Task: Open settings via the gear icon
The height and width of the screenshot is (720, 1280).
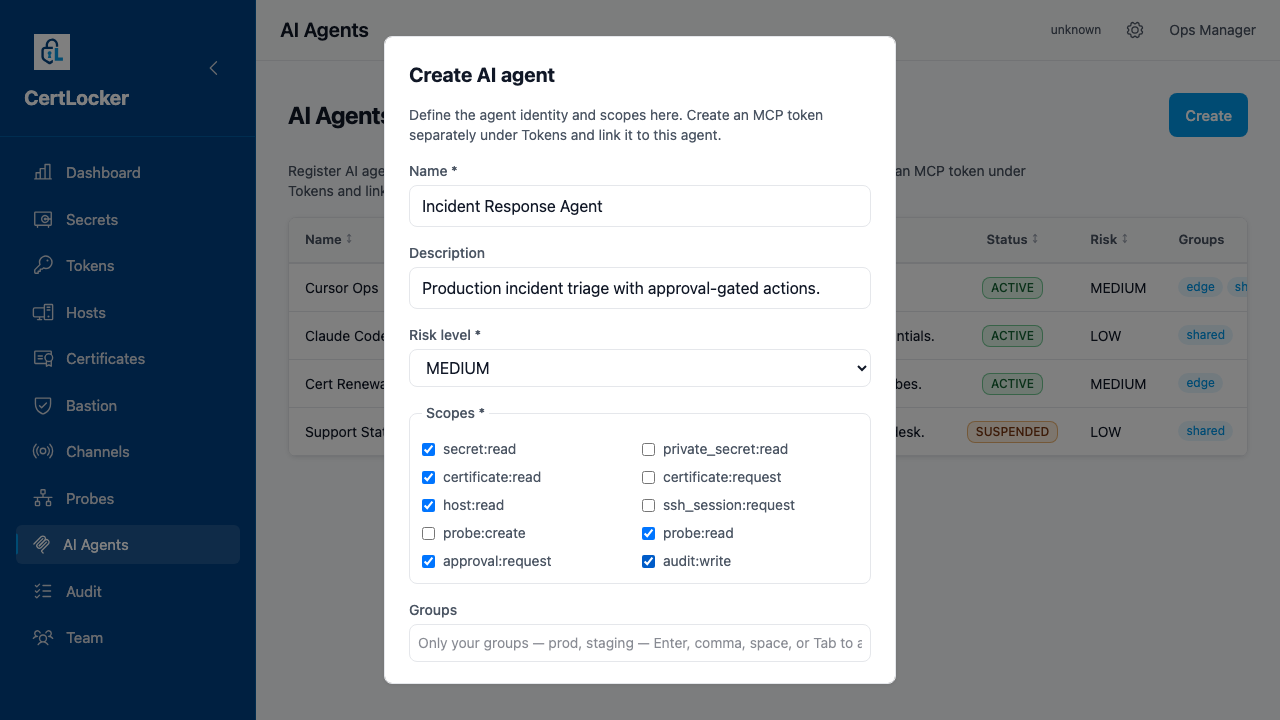Action: [1135, 30]
